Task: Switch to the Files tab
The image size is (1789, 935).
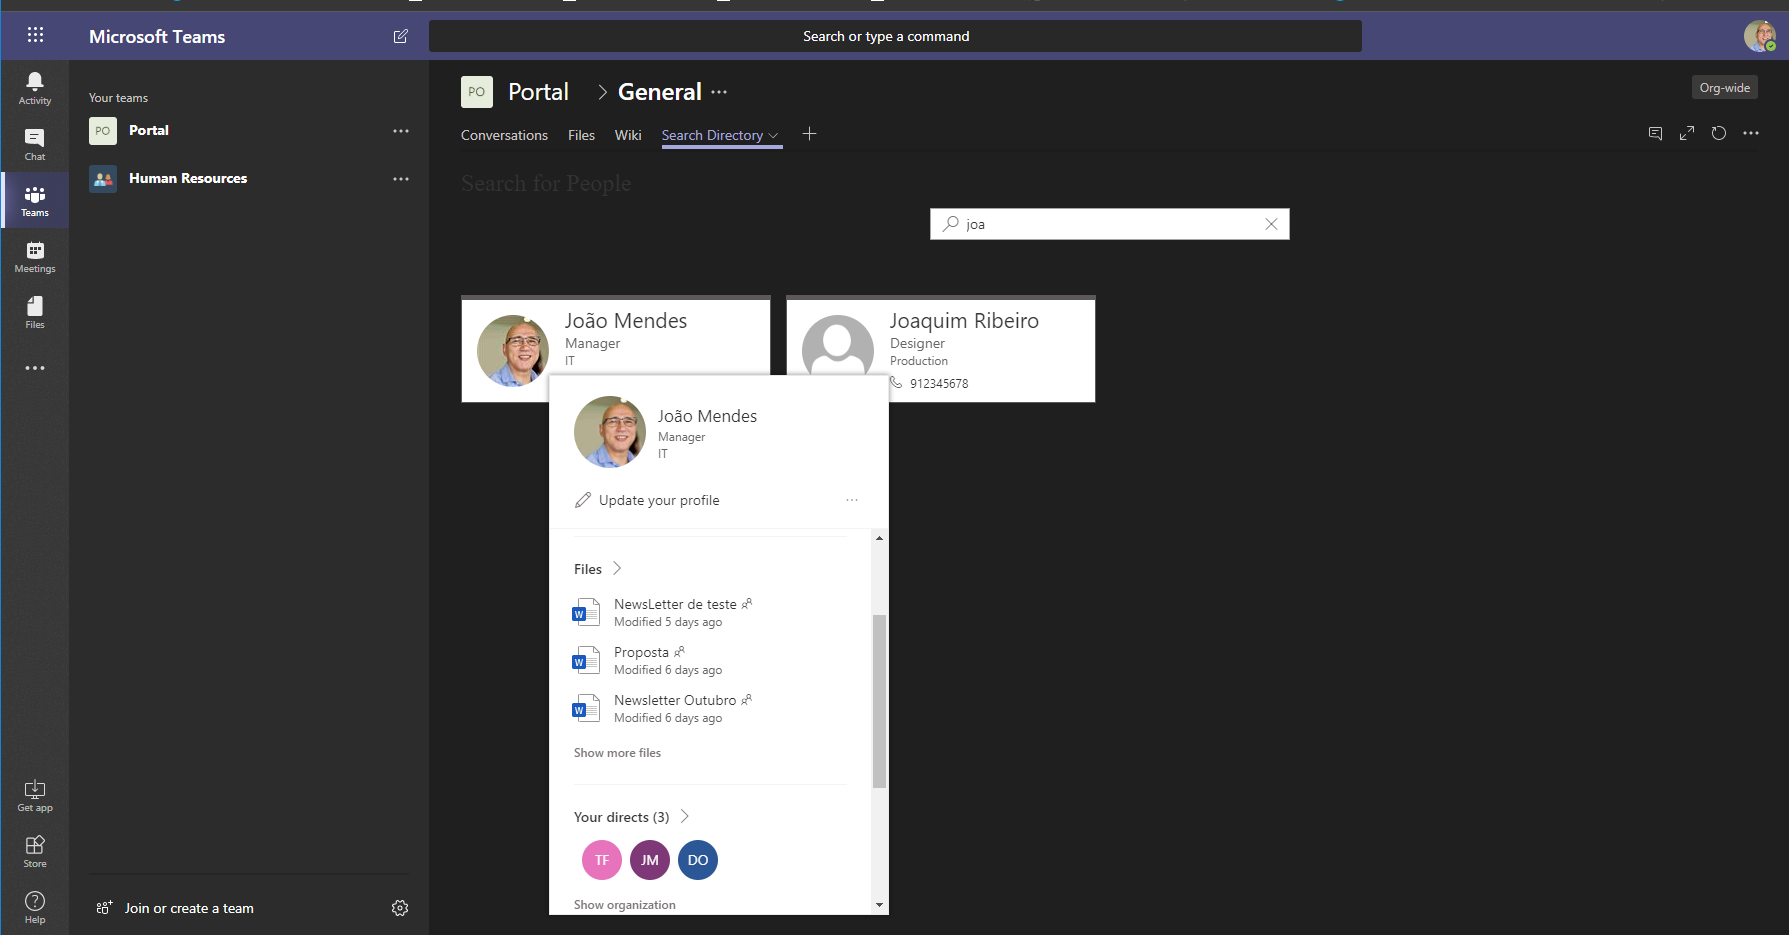Action: point(581,135)
